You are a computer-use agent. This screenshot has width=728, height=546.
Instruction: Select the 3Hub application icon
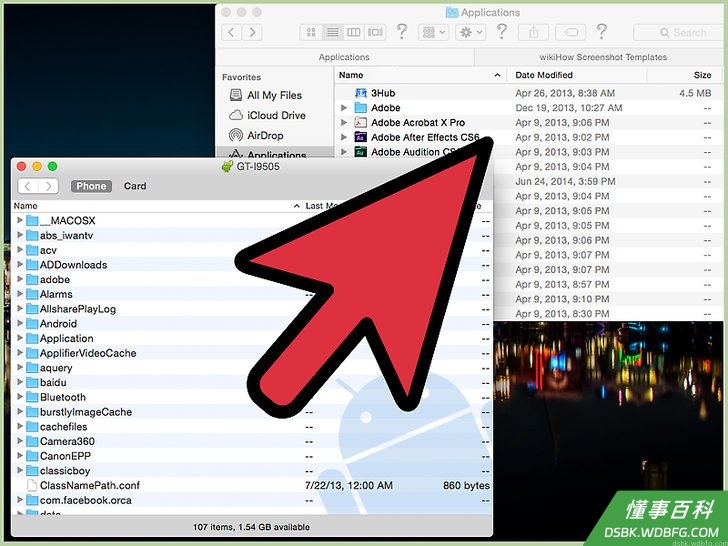coord(361,93)
